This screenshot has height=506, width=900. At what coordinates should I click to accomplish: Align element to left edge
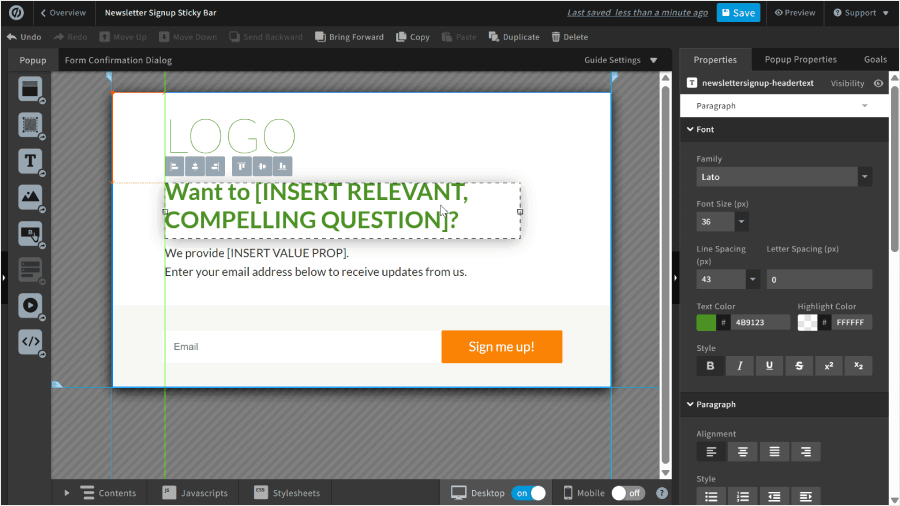pyautogui.click(x=174, y=166)
